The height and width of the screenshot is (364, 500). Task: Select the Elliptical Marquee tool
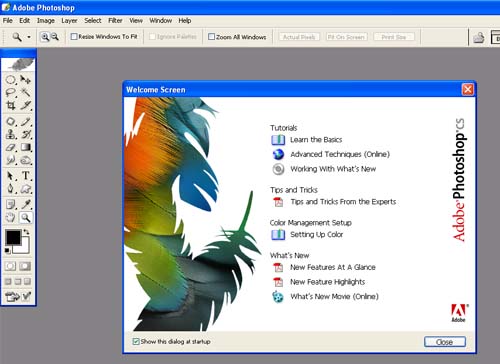coord(11,80)
